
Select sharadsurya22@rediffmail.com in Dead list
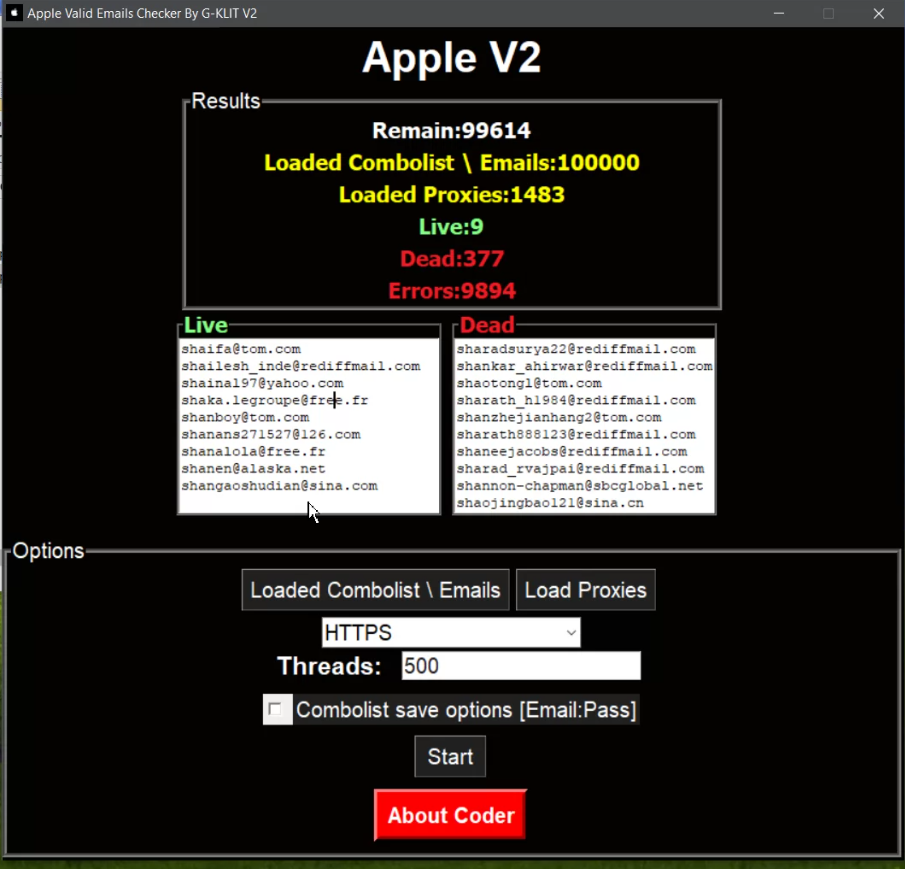580,348
